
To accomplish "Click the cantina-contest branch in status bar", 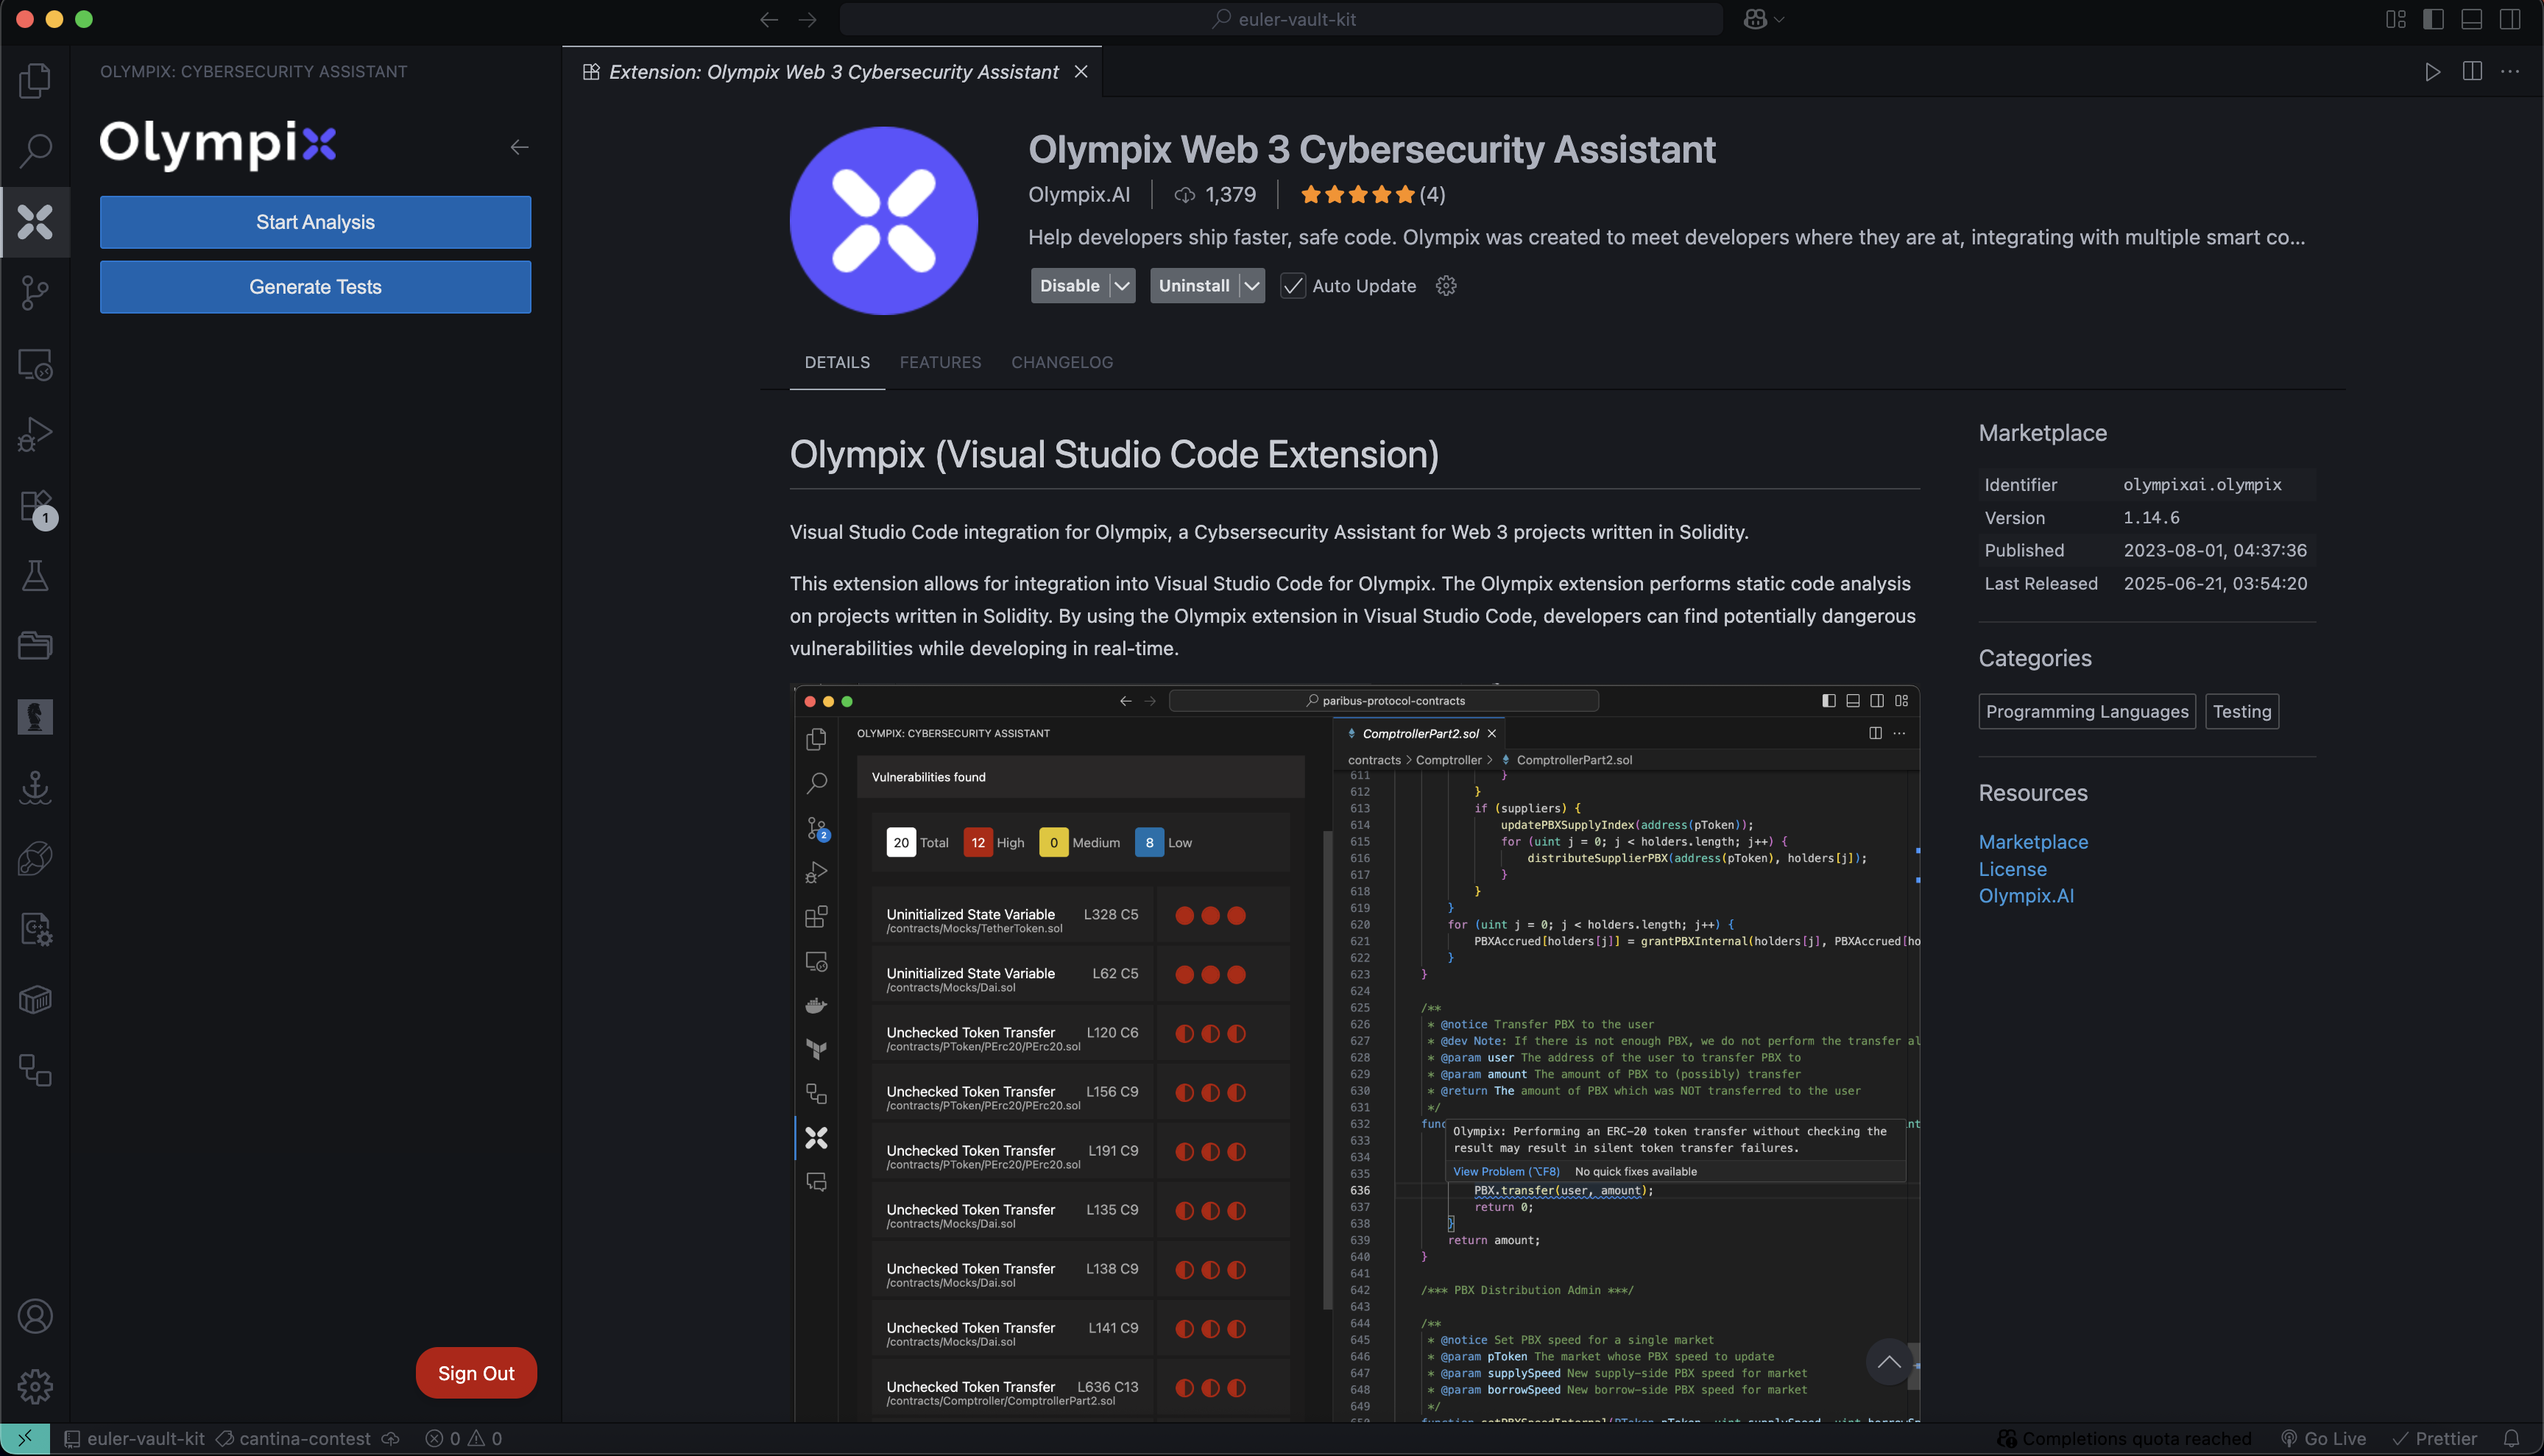I will (294, 1438).
